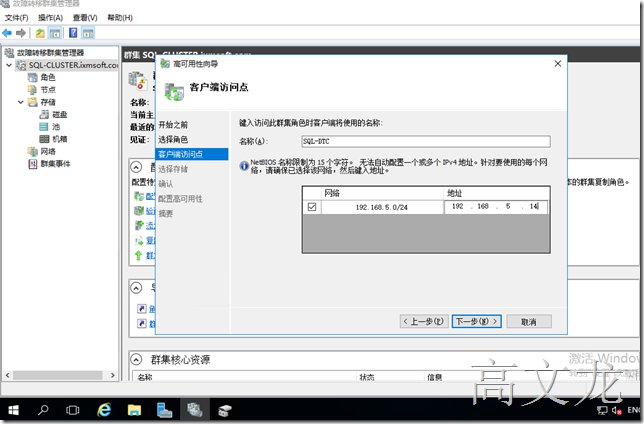644x424 pixels.
Task: Click Failover Cluster Manager taskbar icon
Action: (x=195, y=410)
